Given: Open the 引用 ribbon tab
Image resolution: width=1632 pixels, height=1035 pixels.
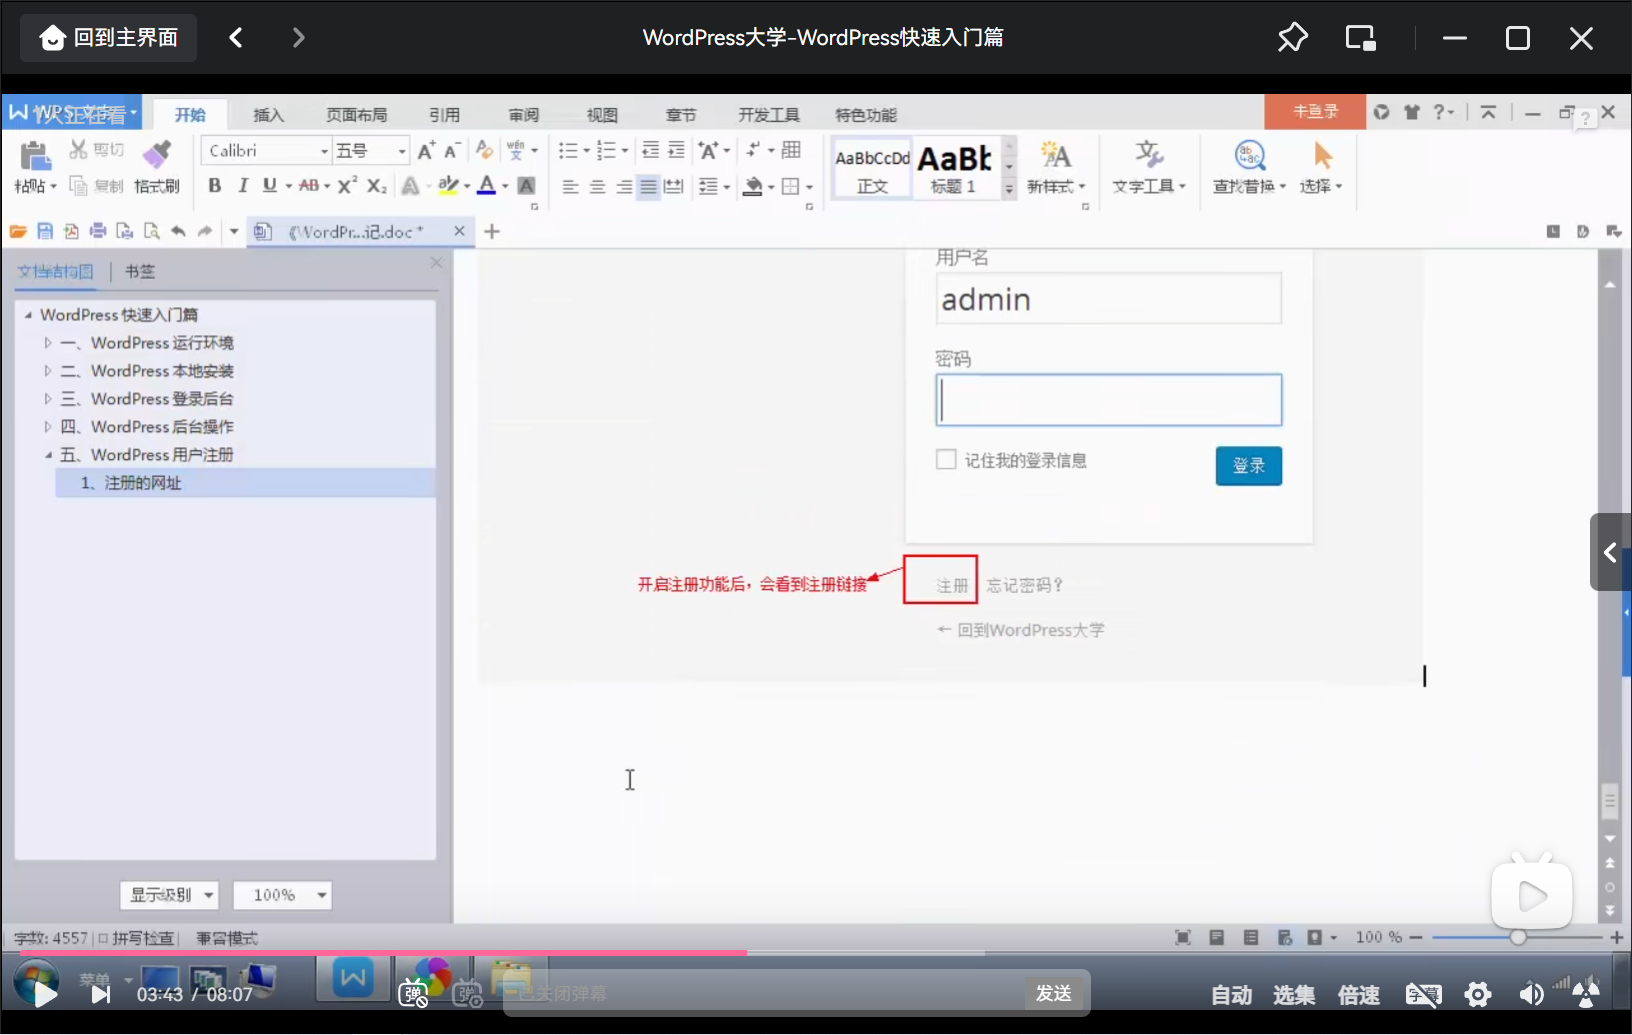Looking at the screenshot, I should click(444, 115).
